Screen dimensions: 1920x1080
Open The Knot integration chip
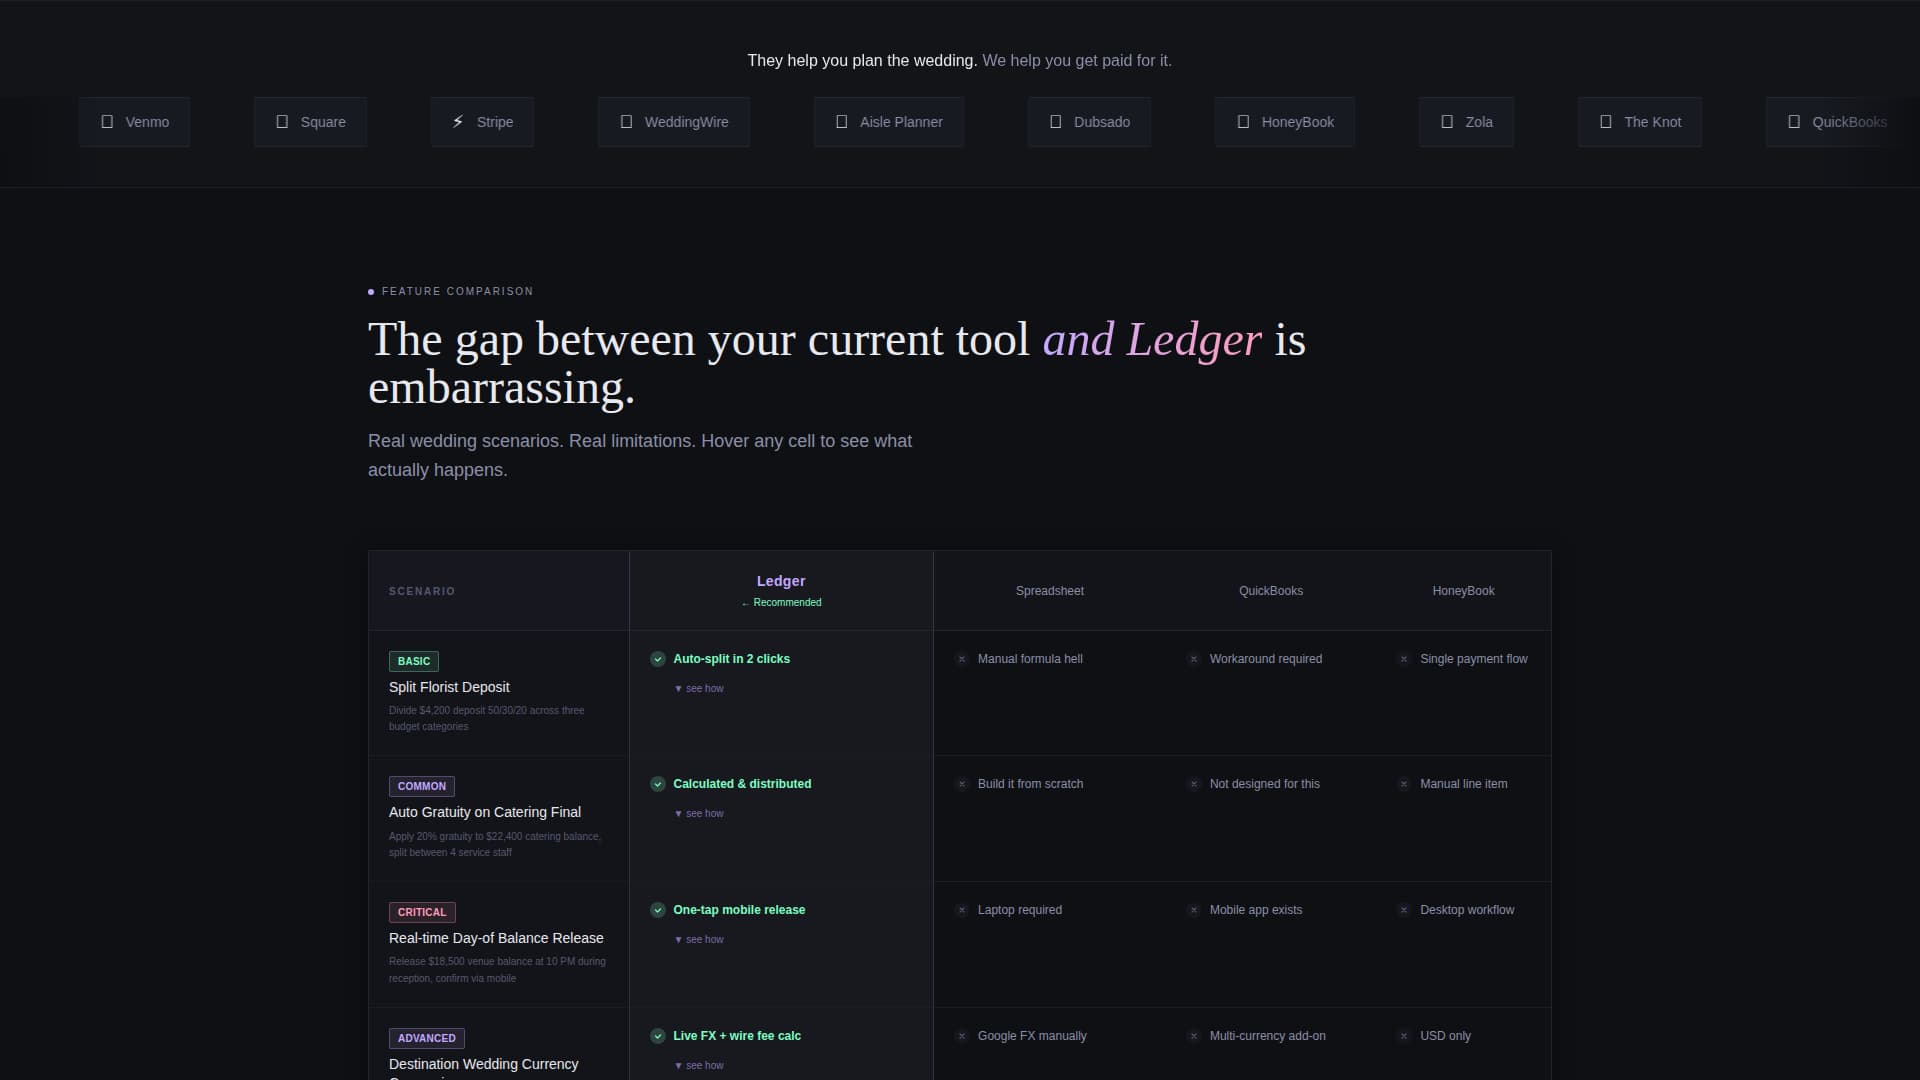[x=1640, y=122]
